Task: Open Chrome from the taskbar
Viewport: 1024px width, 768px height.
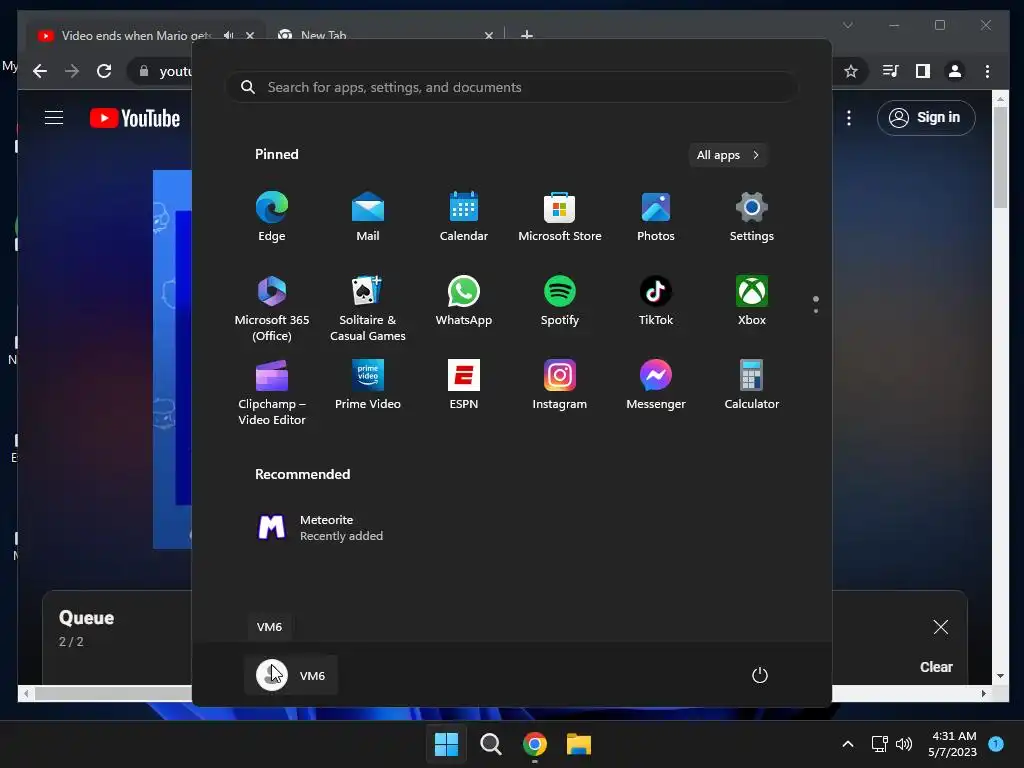Action: pyautogui.click(x=534, y=744)
